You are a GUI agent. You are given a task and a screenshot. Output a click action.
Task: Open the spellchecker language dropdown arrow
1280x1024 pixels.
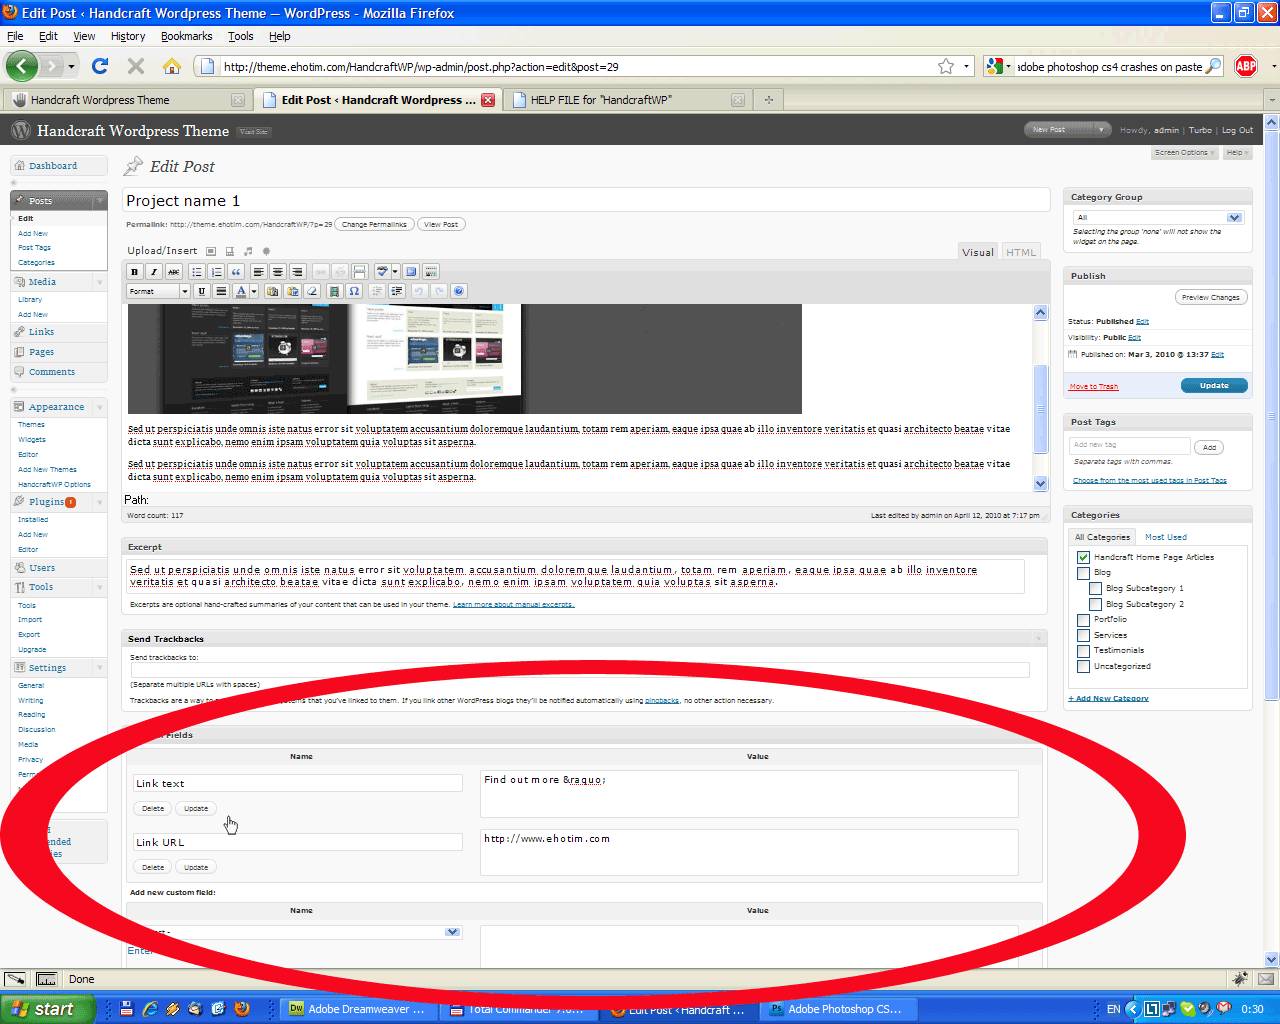(395, 272)
